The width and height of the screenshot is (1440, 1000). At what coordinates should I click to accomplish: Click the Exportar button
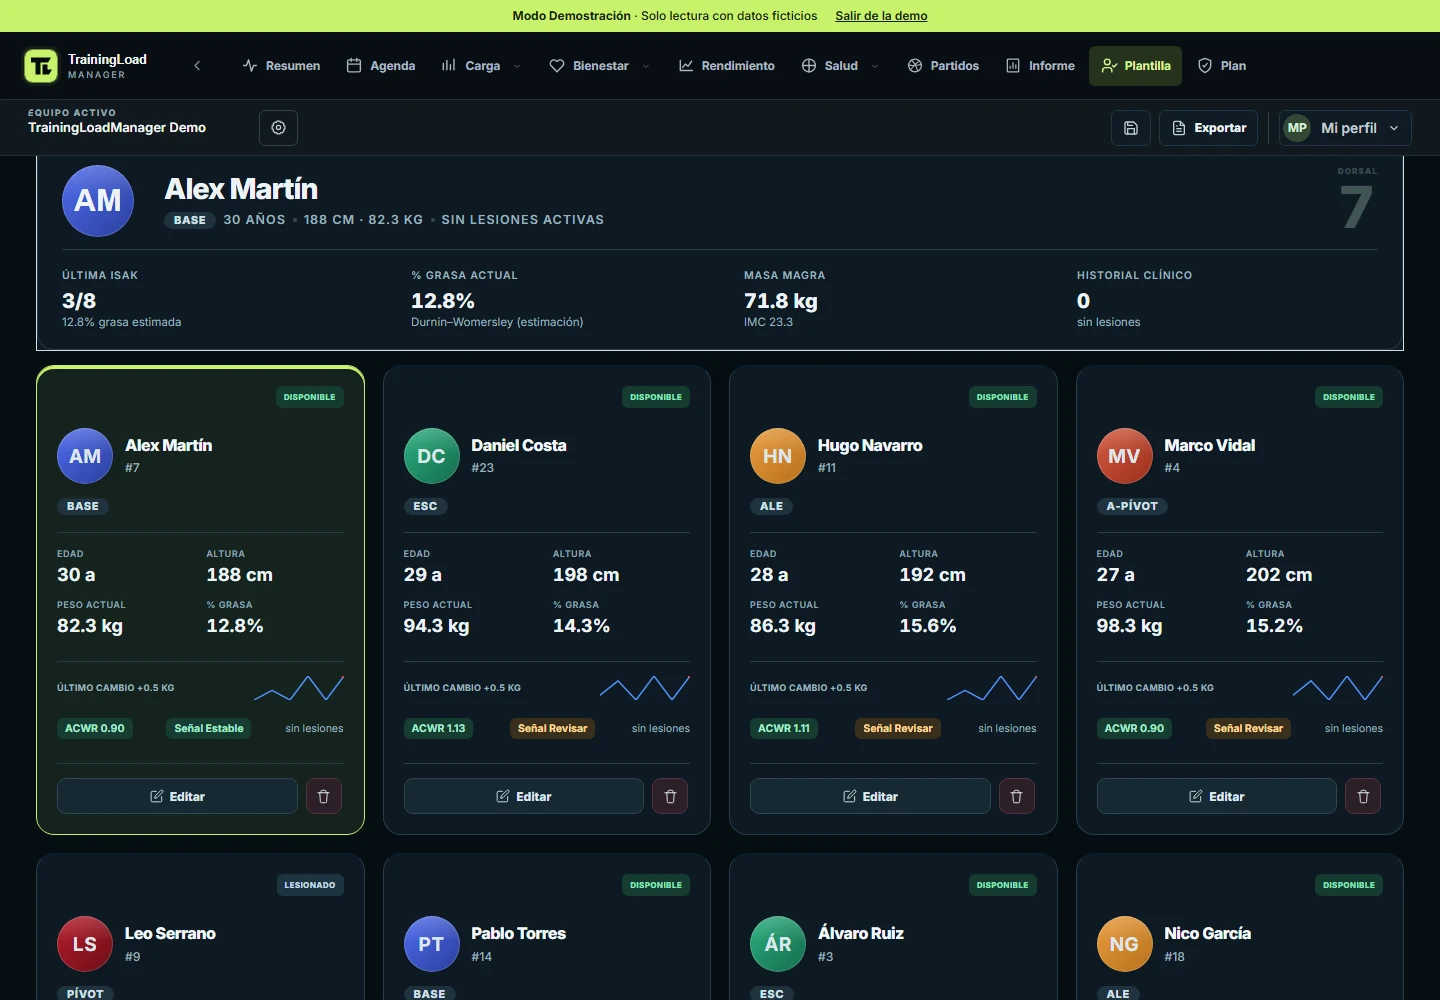(1209, 128)
